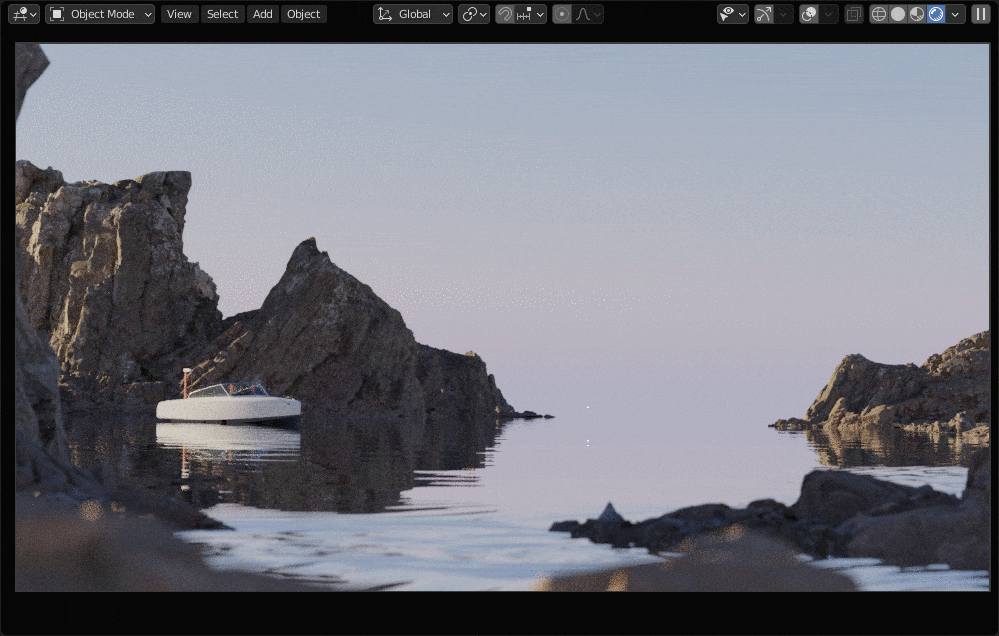Open the View menu
Viewport: 999px width, 636px height.
pyautogui.click(x=179, y=14)
